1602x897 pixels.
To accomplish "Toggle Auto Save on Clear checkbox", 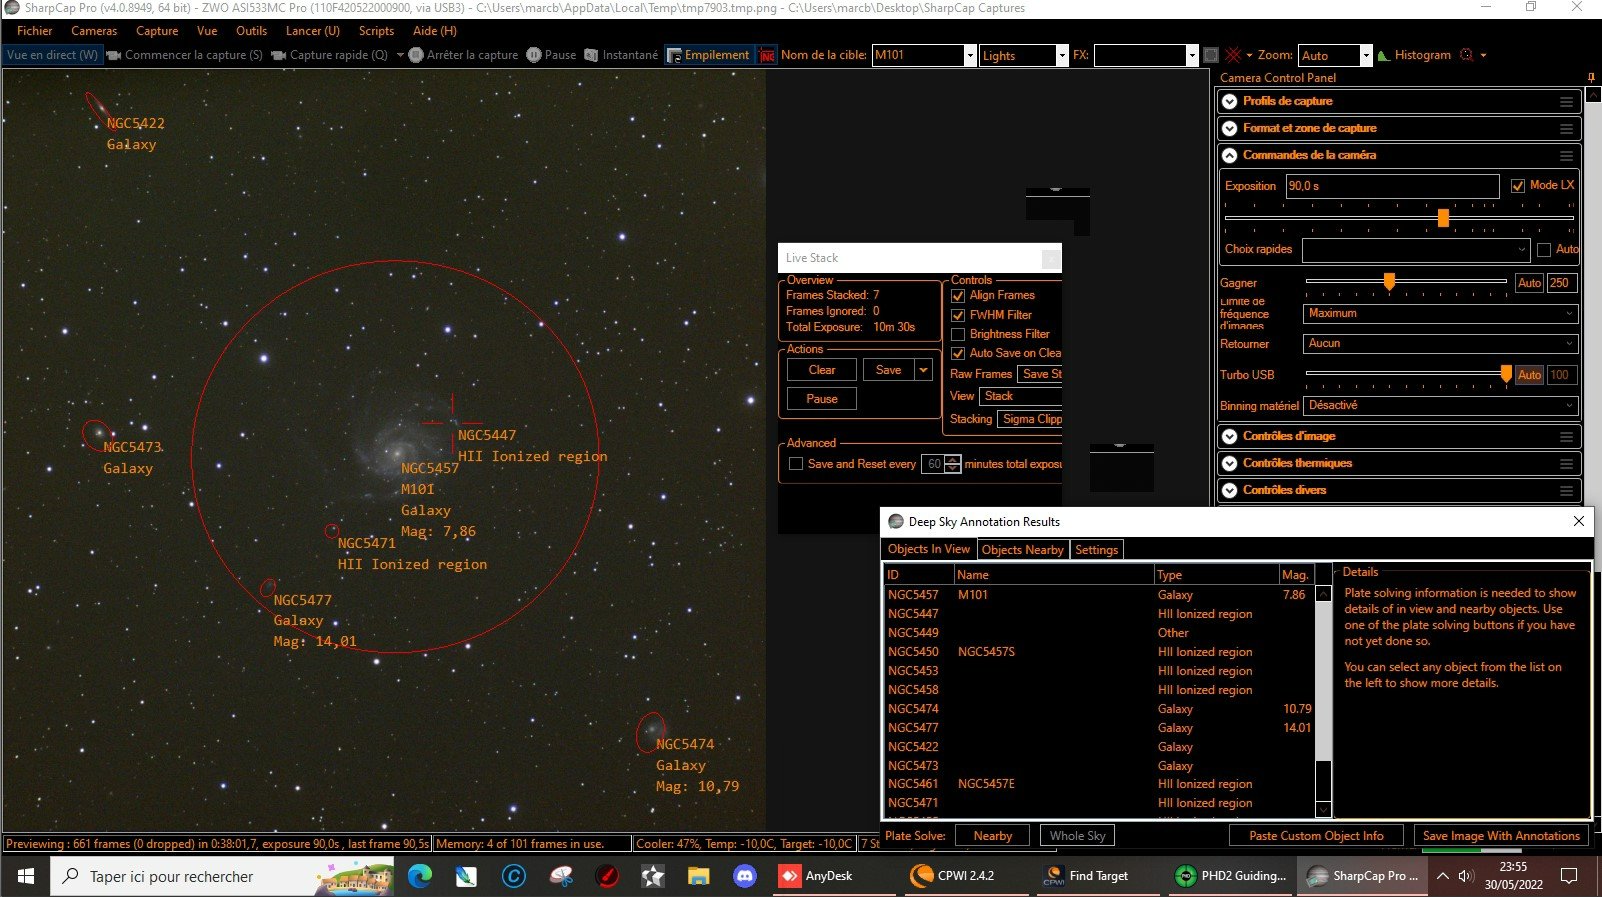I will click(958, 353).
